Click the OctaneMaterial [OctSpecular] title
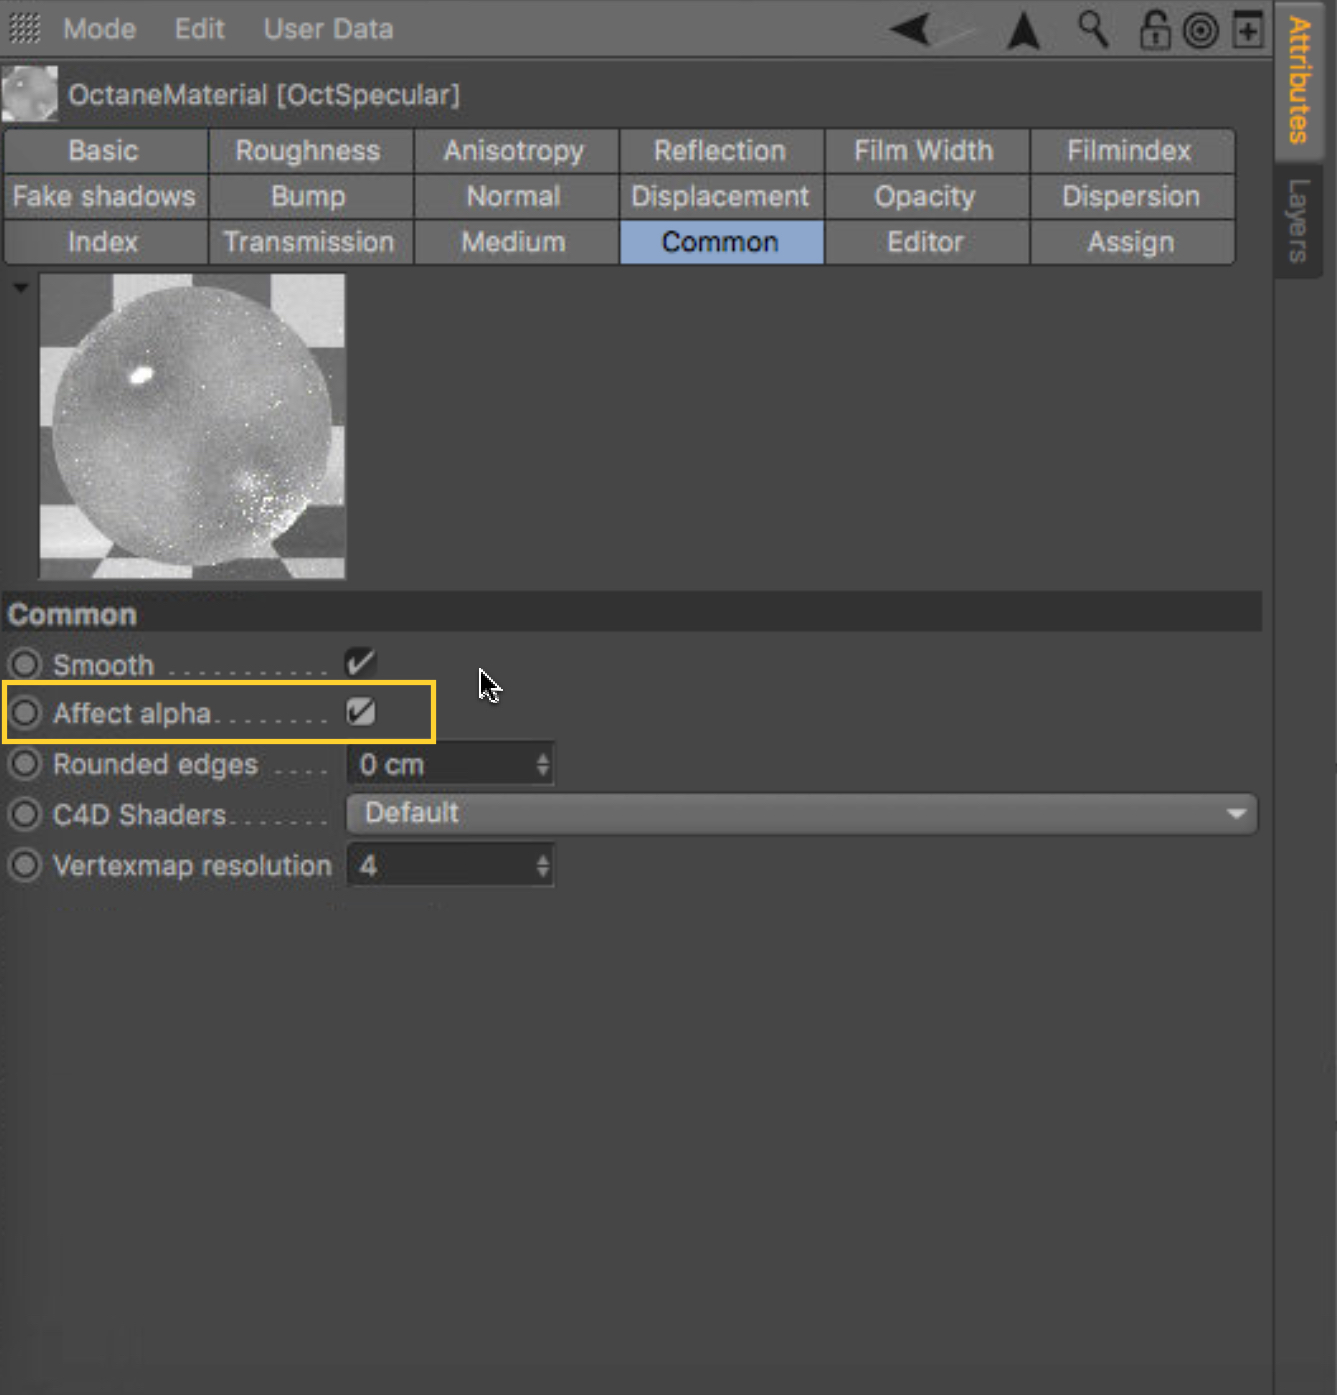Screen dimensions: 1337x1395 point(264,95)
